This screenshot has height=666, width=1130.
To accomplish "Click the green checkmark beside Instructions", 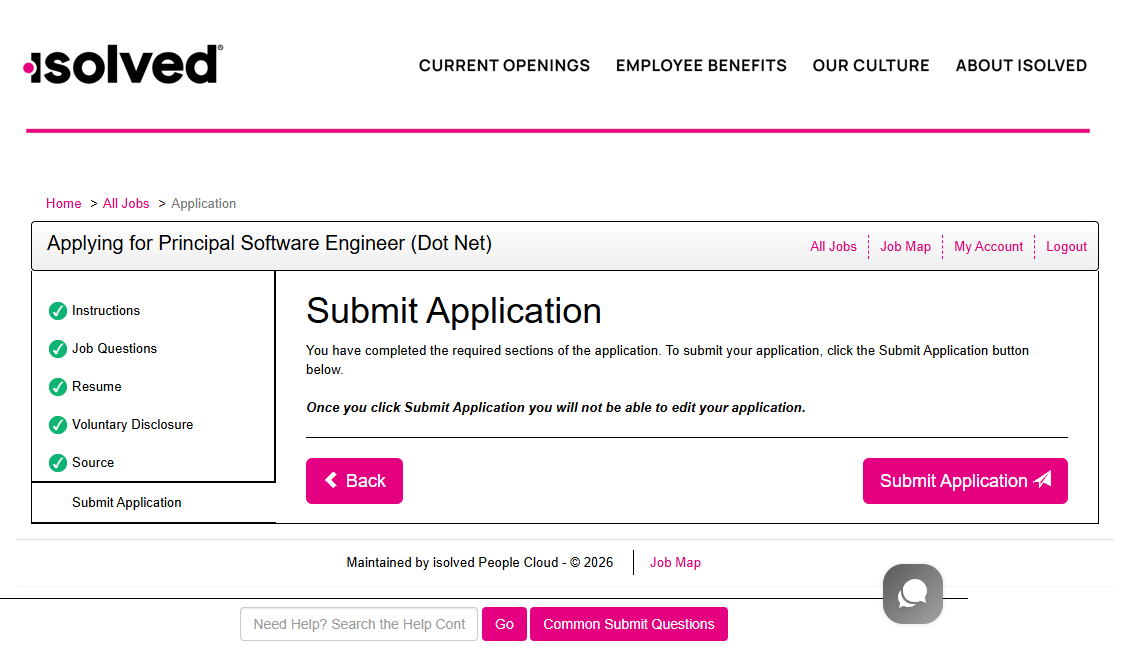I will click(58, 311).
